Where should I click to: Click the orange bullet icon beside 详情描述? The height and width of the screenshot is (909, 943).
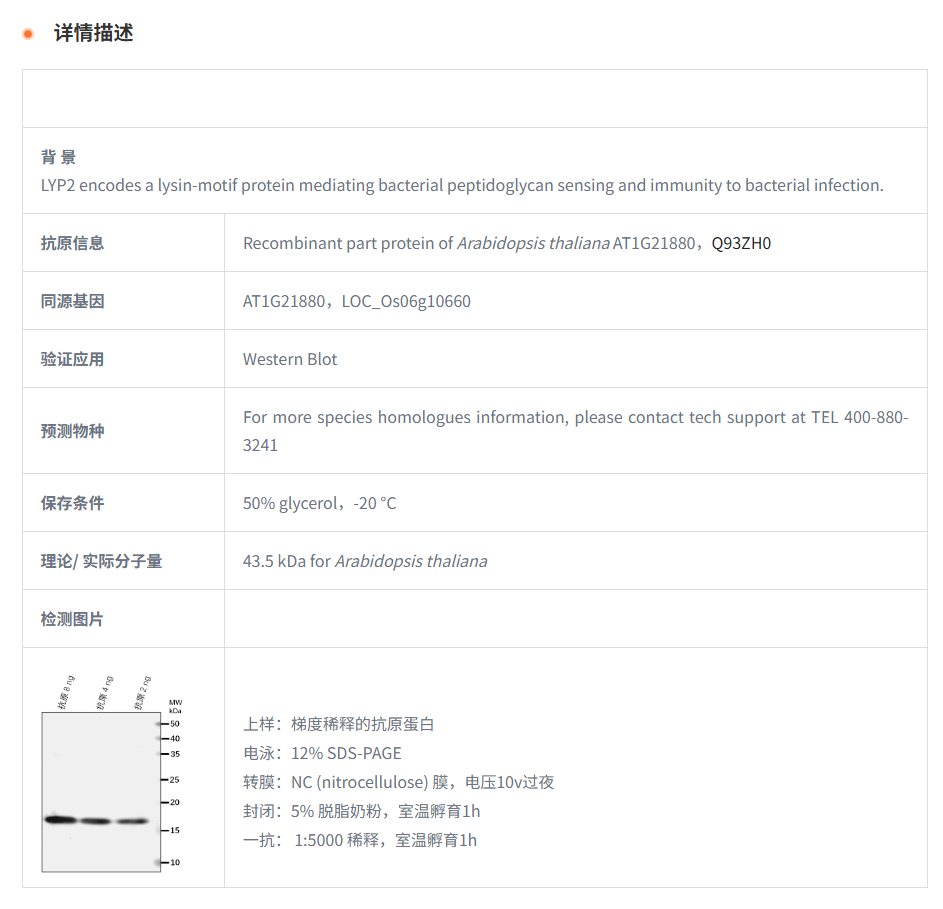28,34
